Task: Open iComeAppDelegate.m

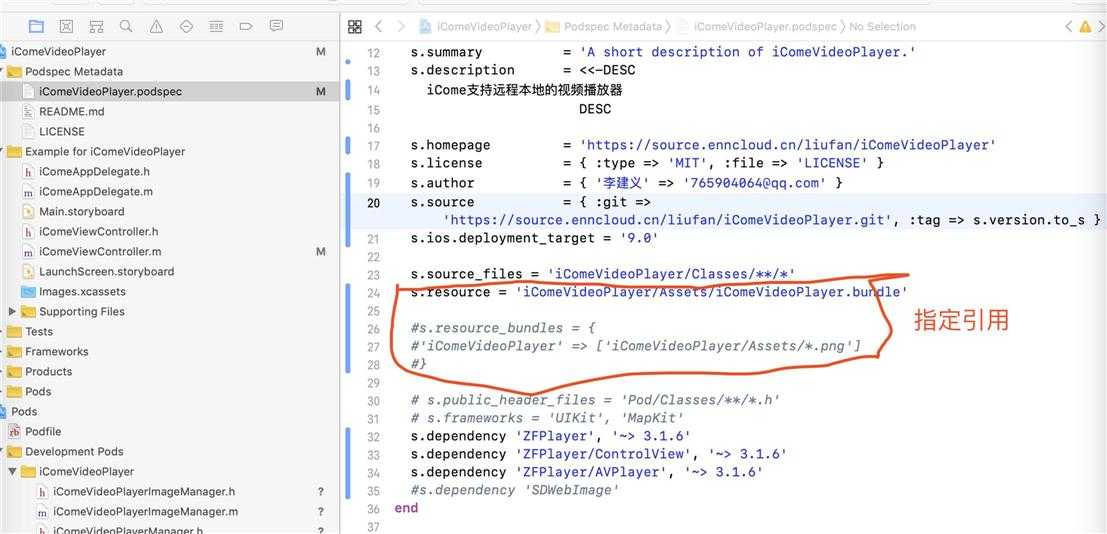Action: click(95, 191)
